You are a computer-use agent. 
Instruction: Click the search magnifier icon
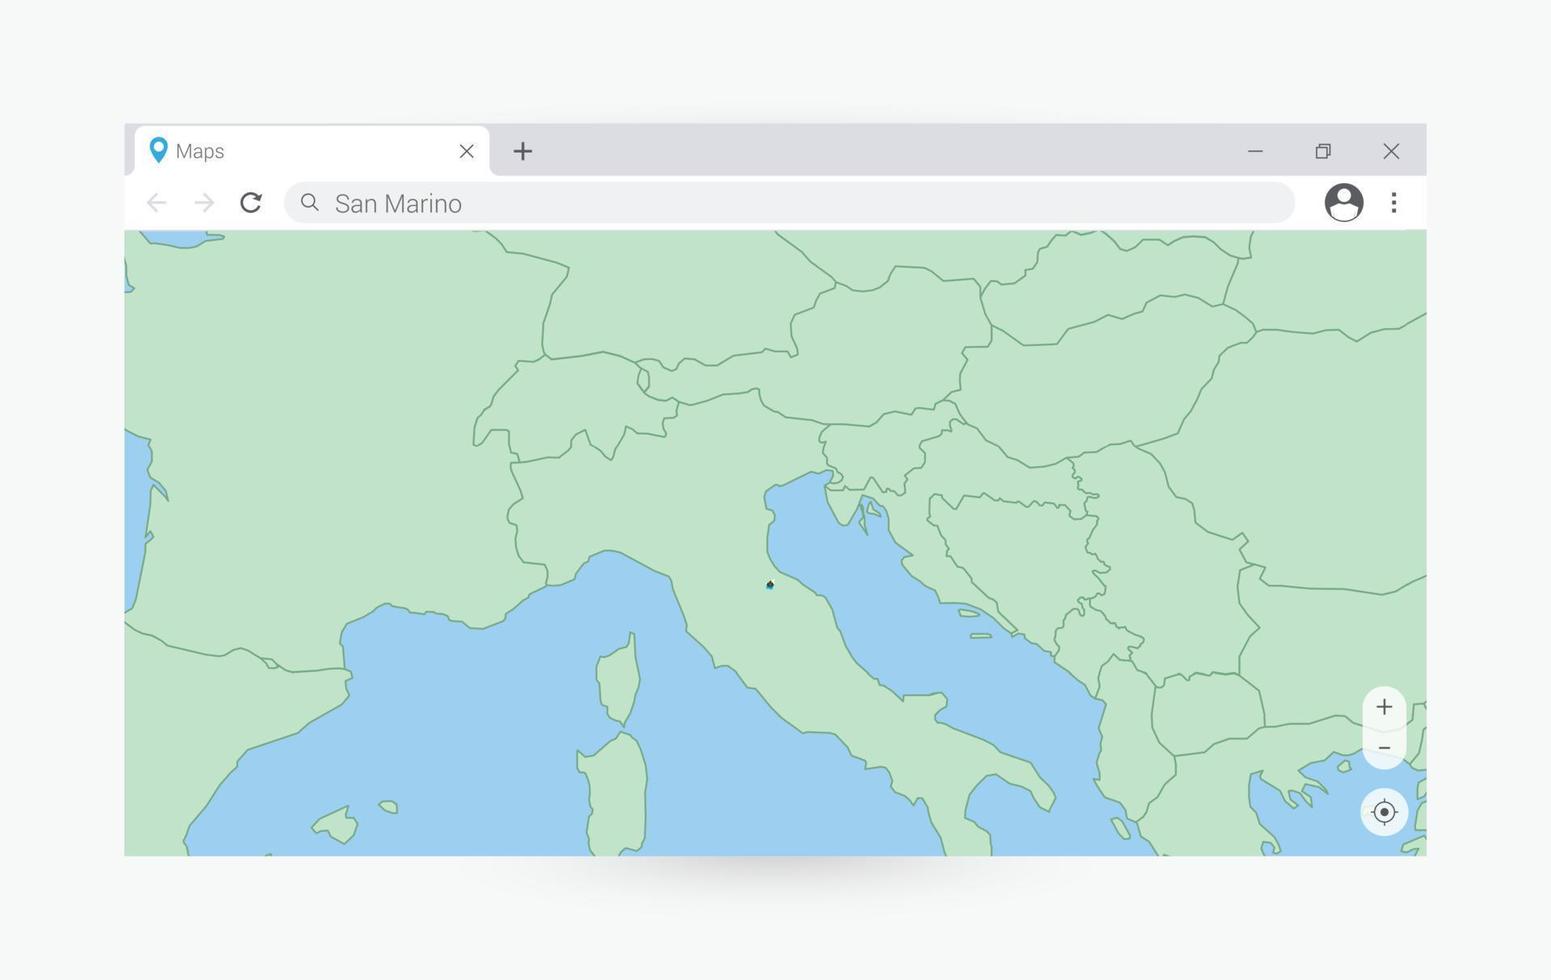(x=310, y=203)
